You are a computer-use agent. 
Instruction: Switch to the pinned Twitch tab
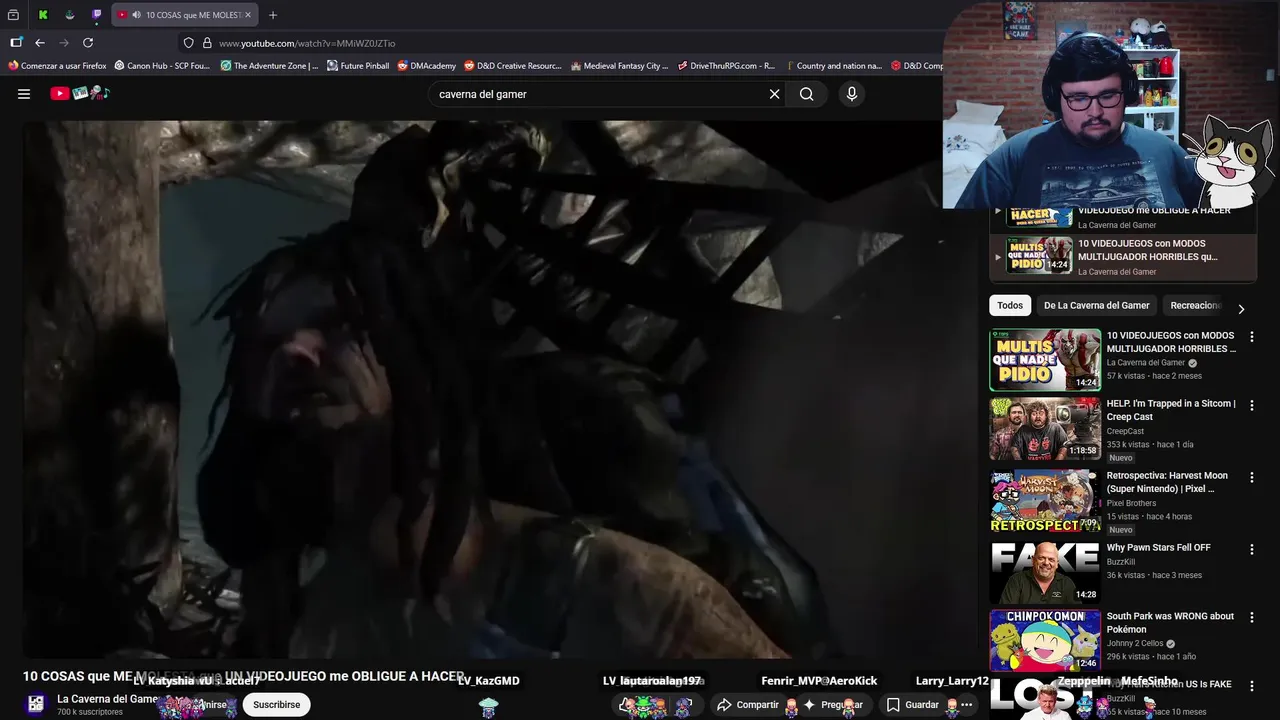(97, 15)
